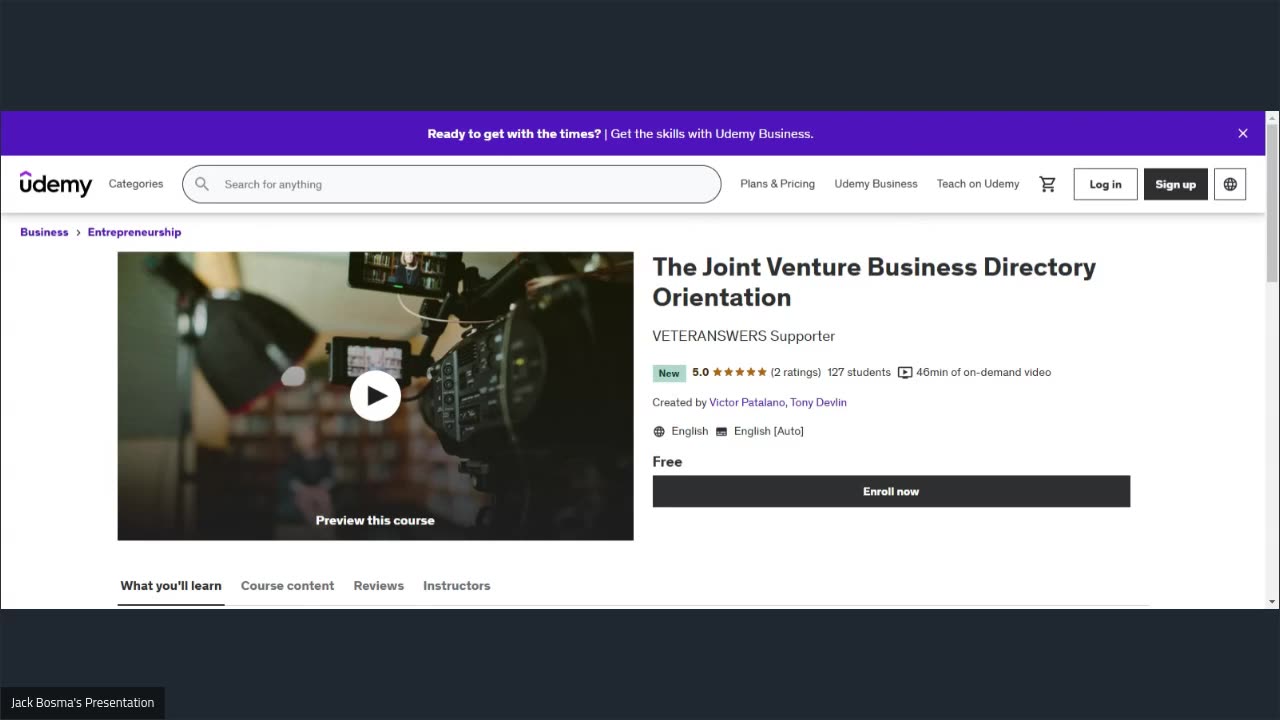Click the scrollbar up arrow

click(x=1272, y=117)
